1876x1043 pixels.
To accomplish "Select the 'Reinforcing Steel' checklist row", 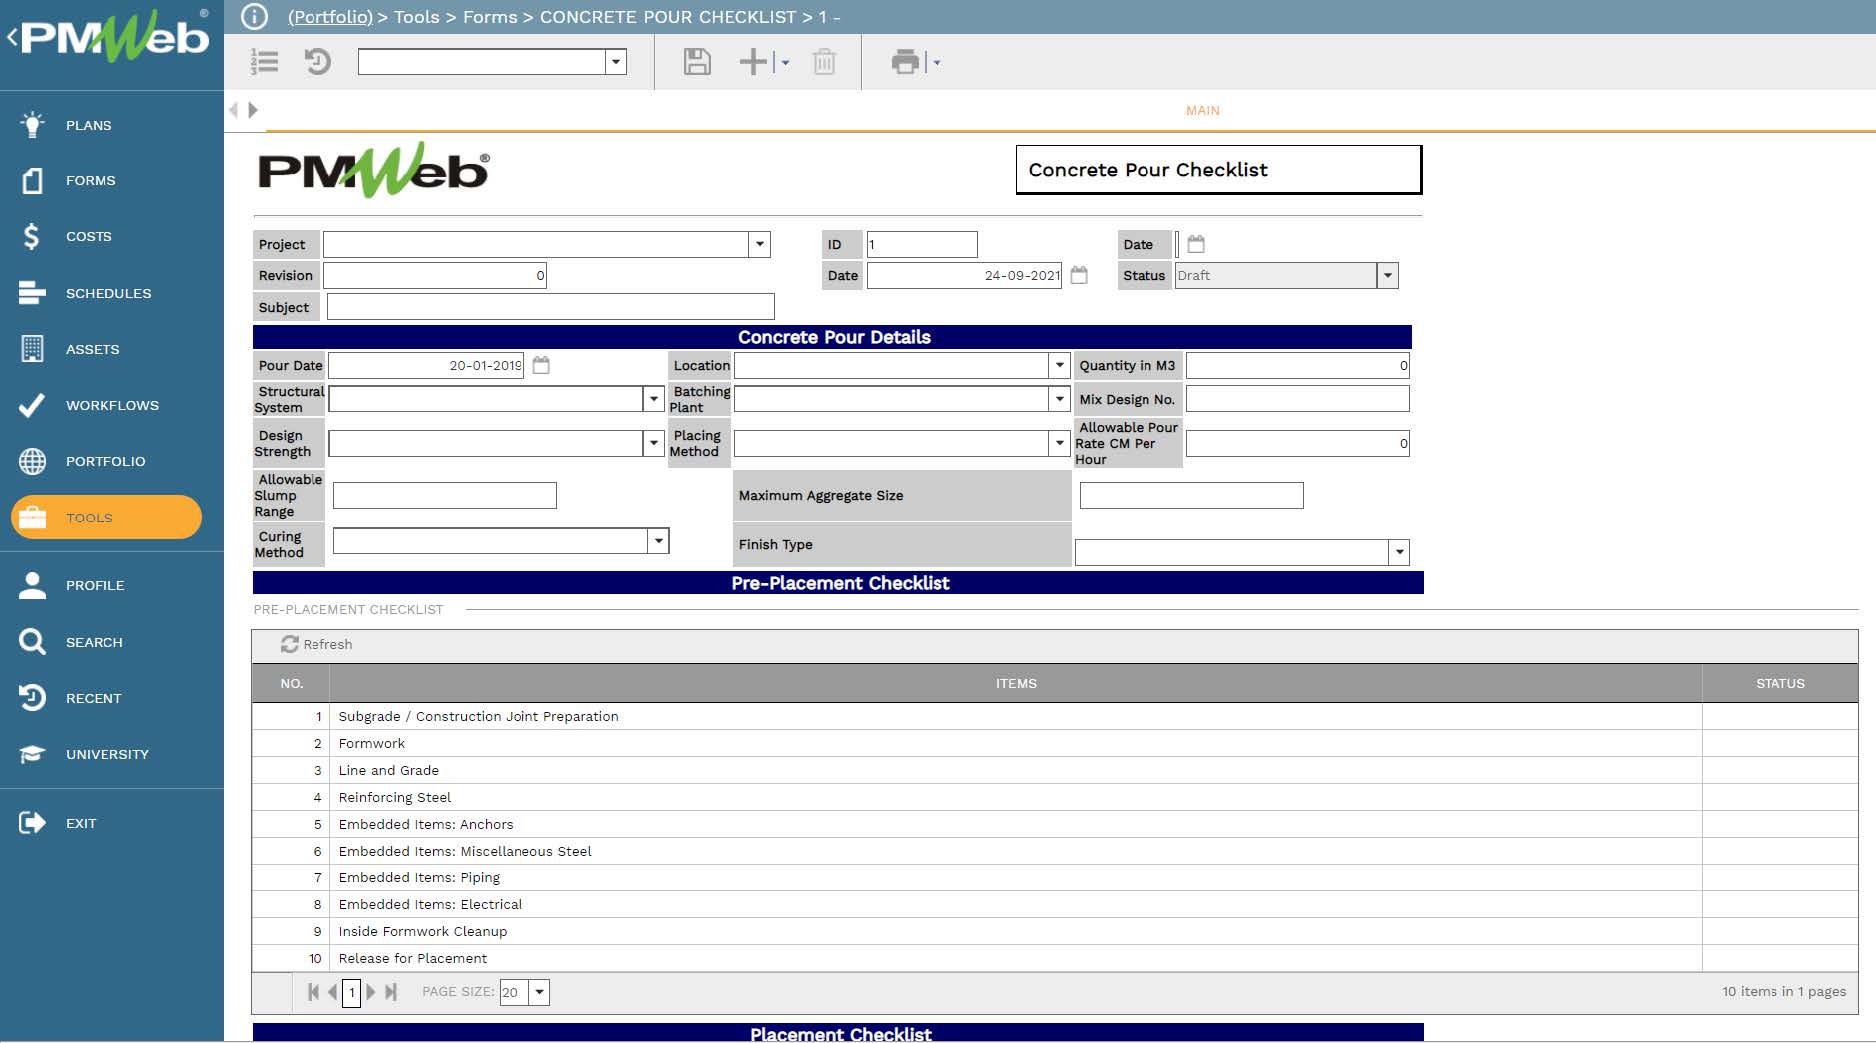I will 1055,797.
